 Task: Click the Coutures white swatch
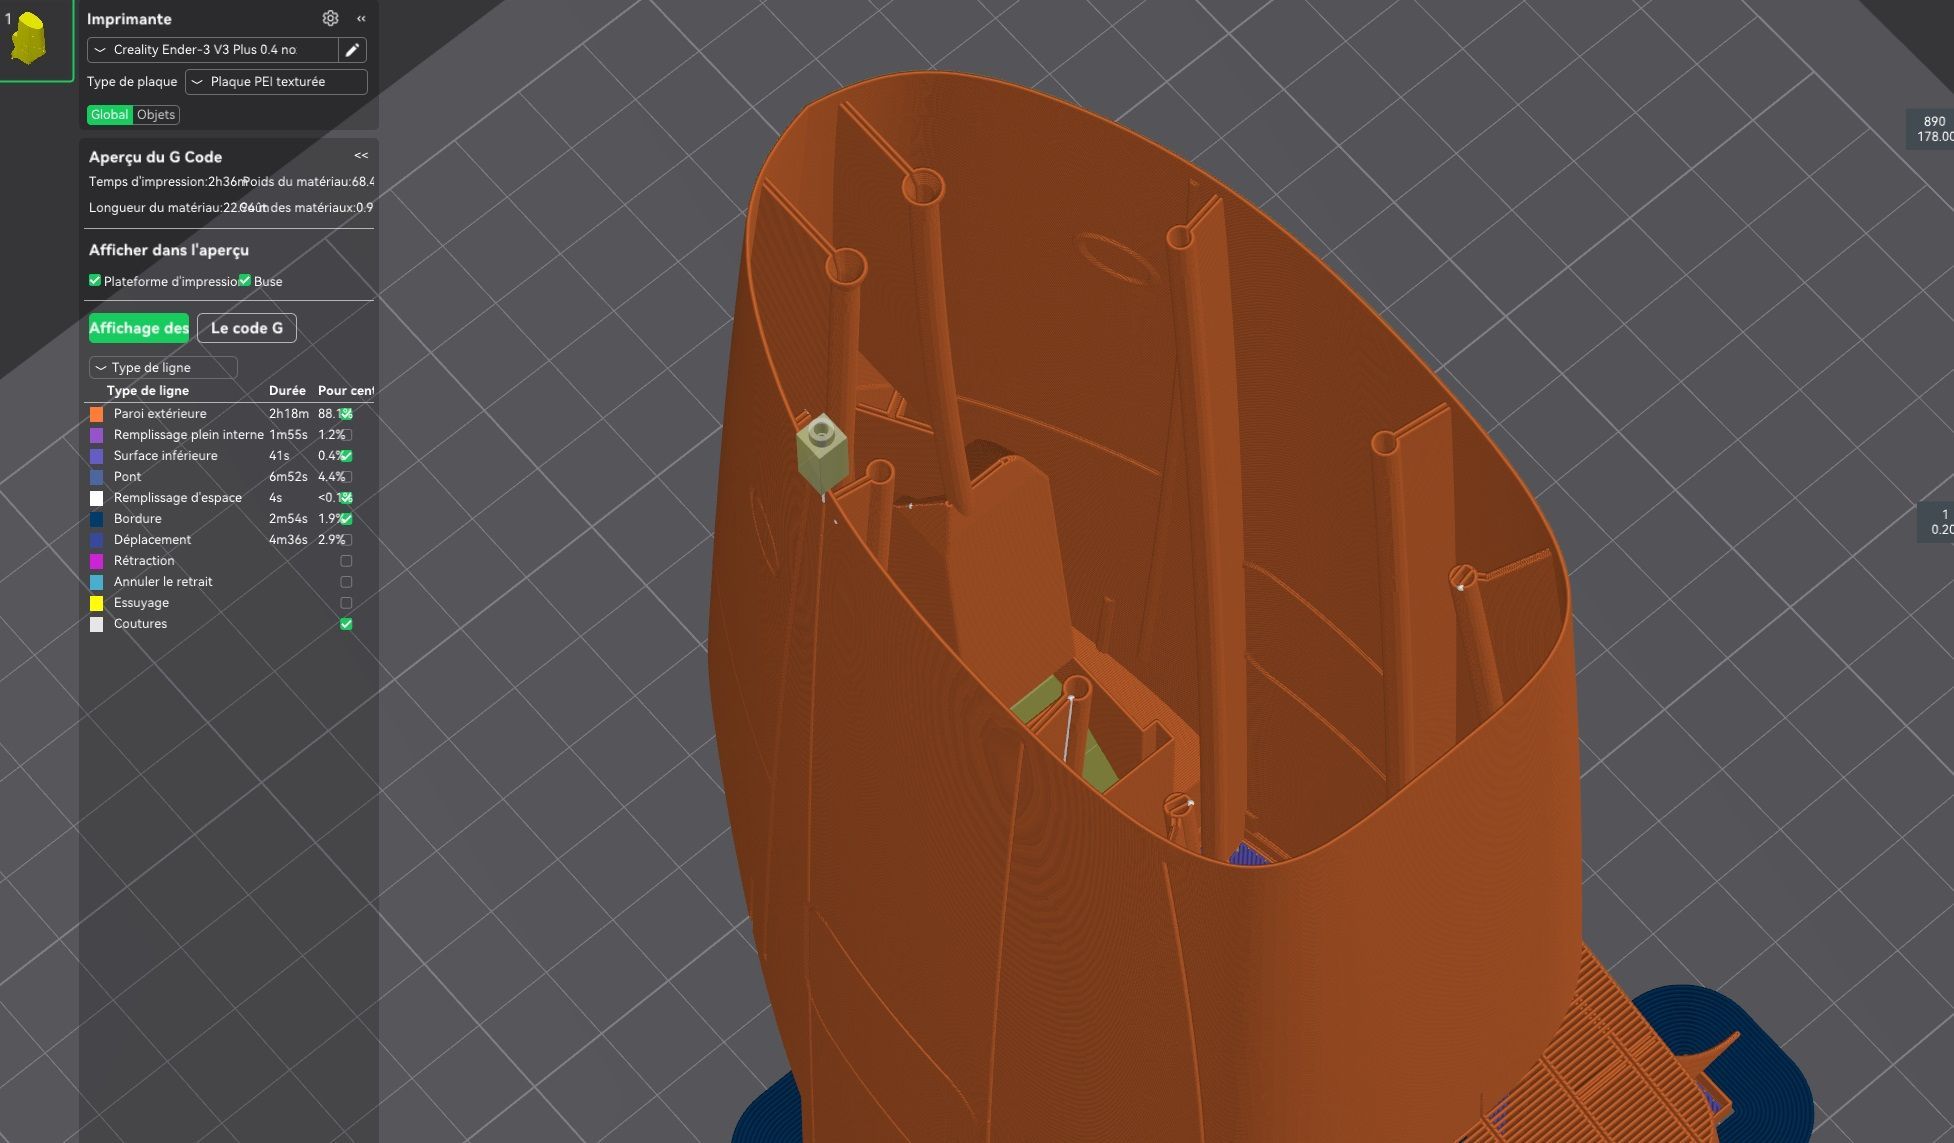pos(97,624)
